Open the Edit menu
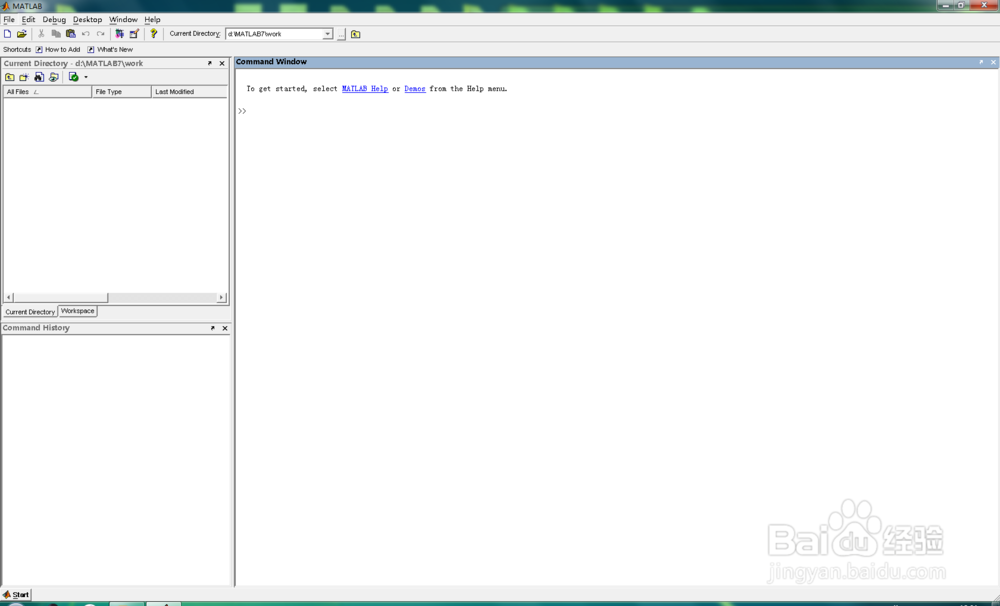 pos(29,20)
